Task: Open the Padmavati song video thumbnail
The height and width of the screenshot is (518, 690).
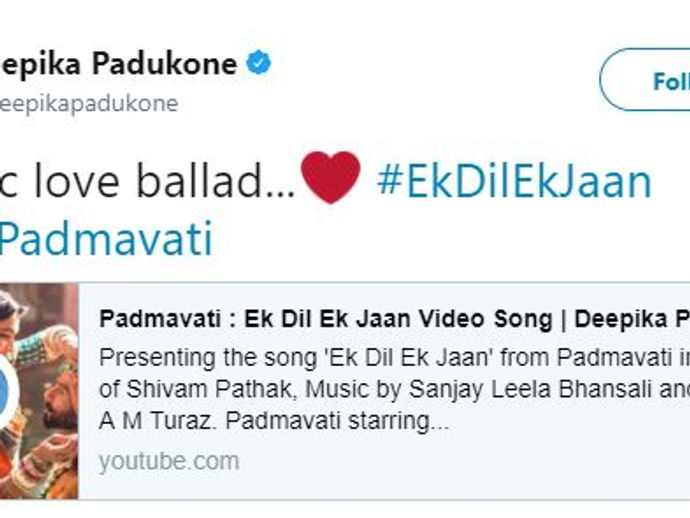Action: coord(39,391)
